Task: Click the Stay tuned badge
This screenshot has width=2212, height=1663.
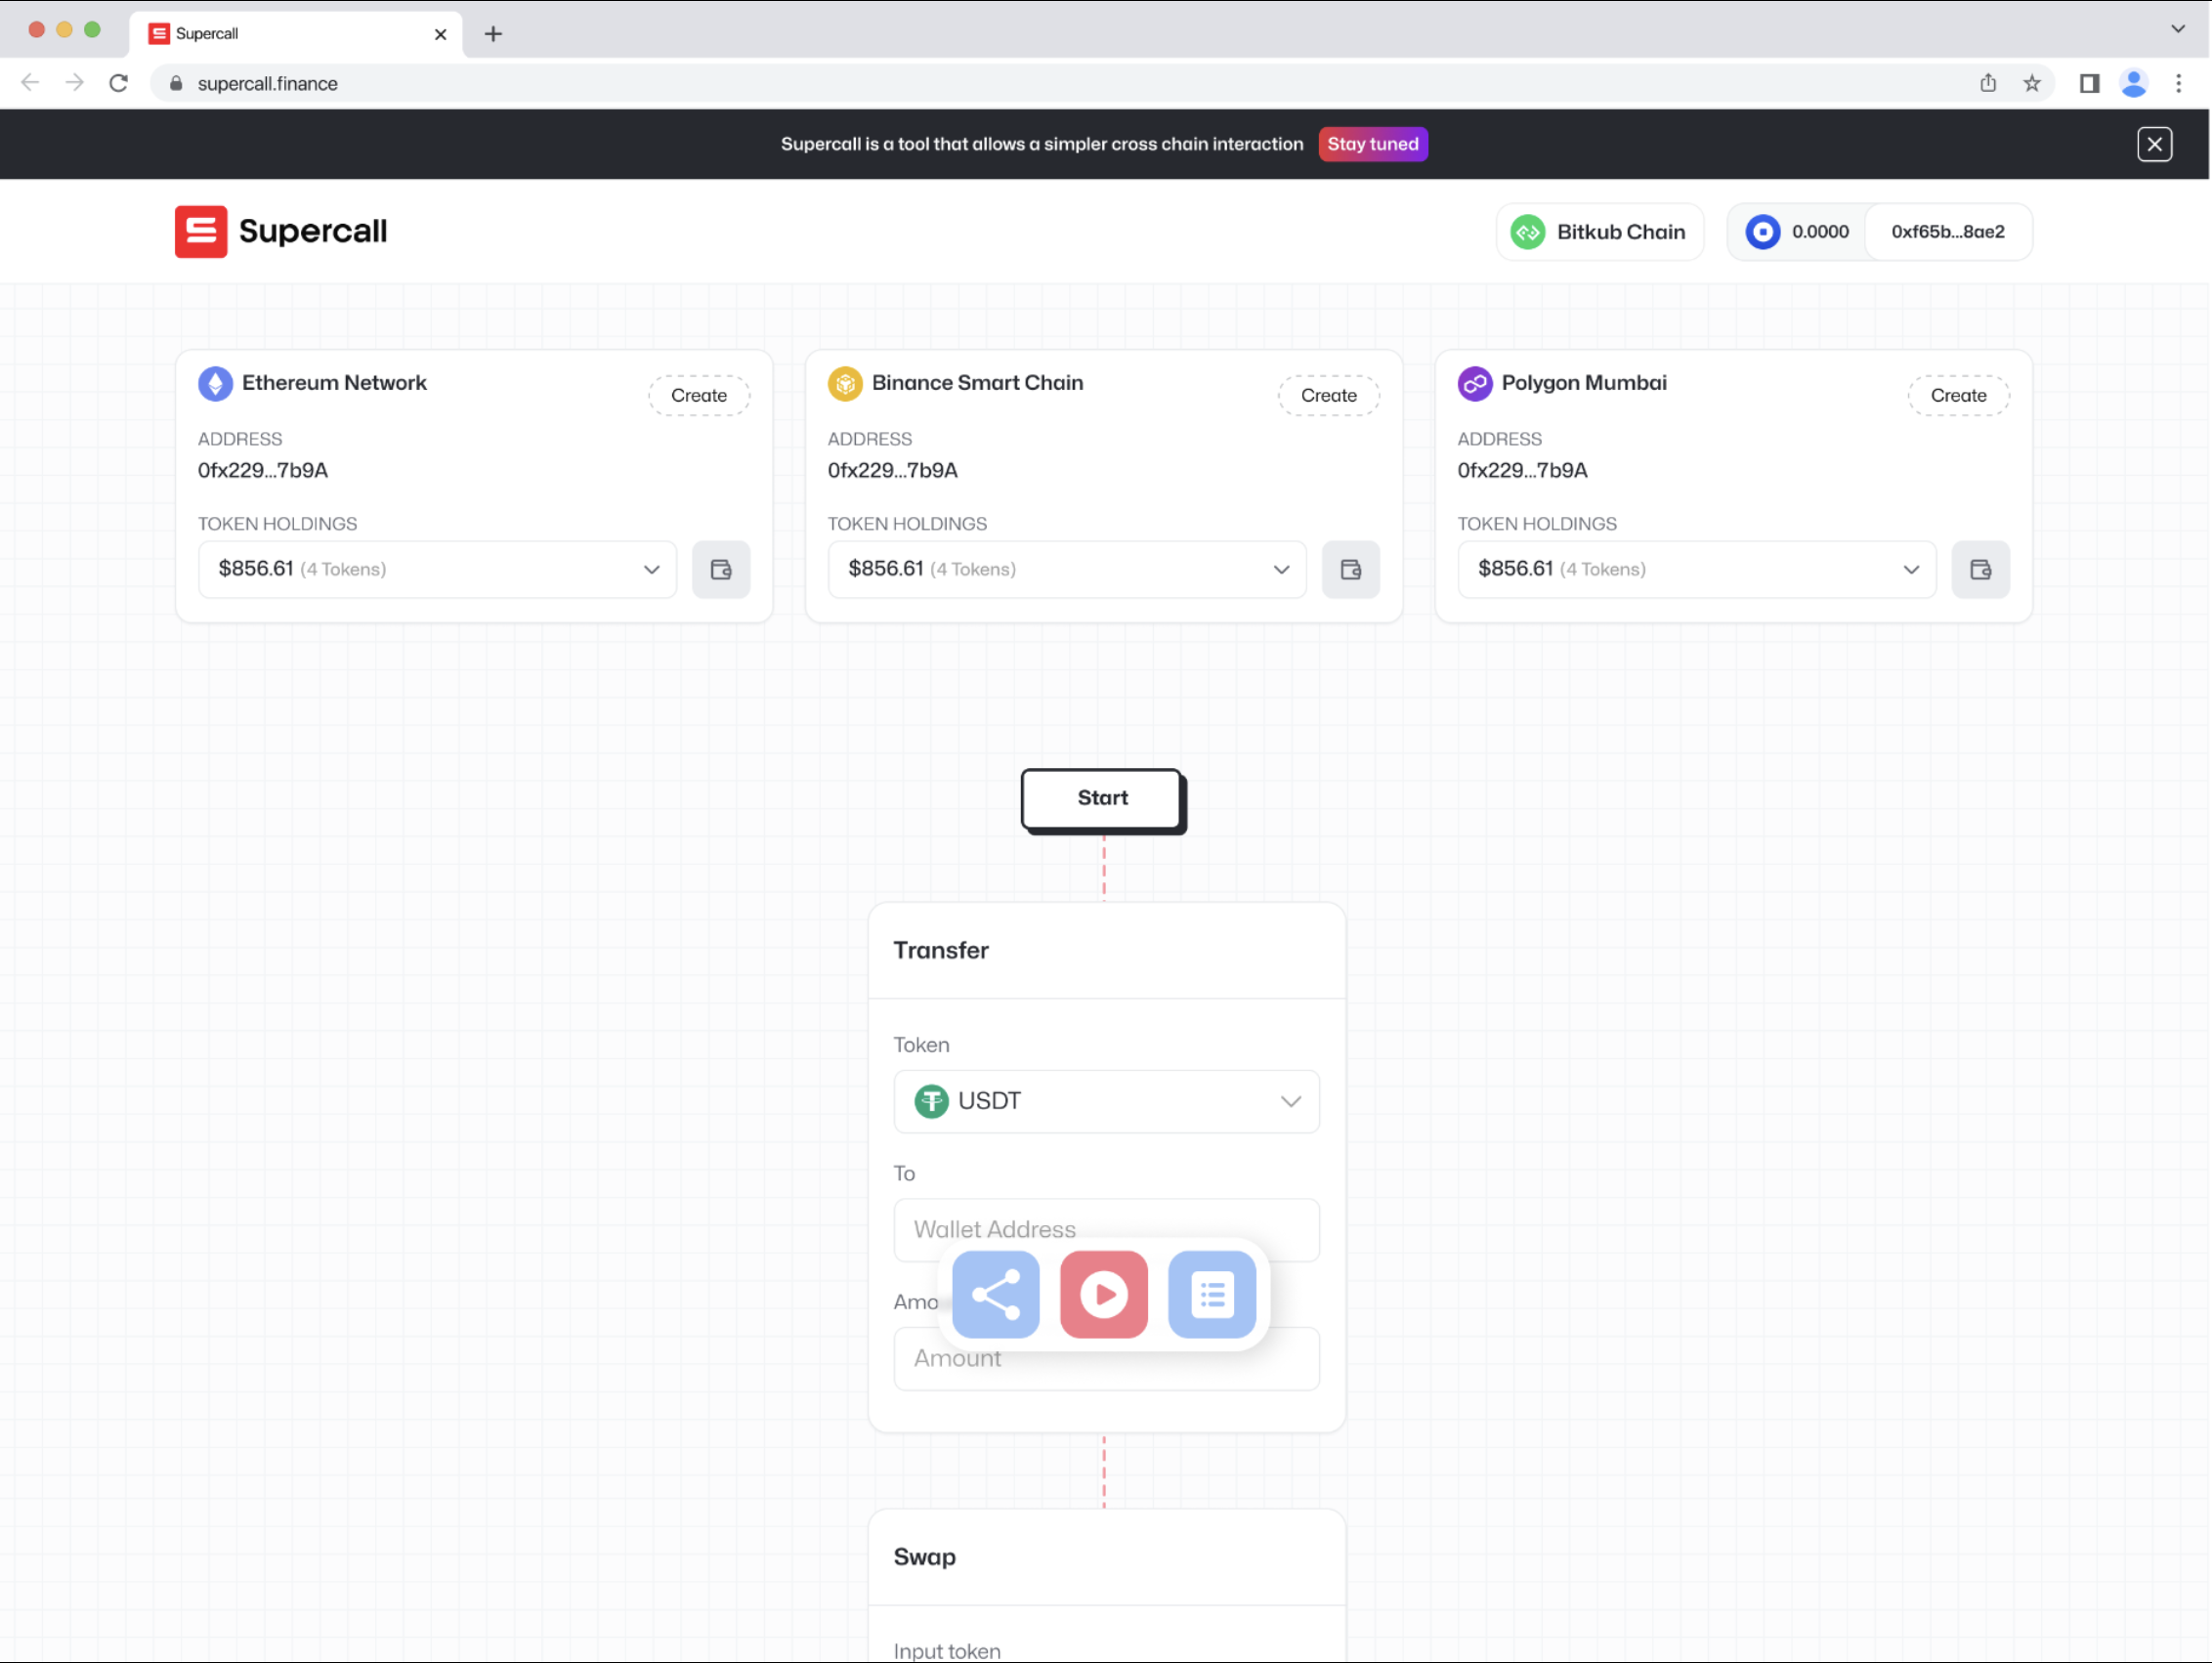Action: [x=1372, y=144]
